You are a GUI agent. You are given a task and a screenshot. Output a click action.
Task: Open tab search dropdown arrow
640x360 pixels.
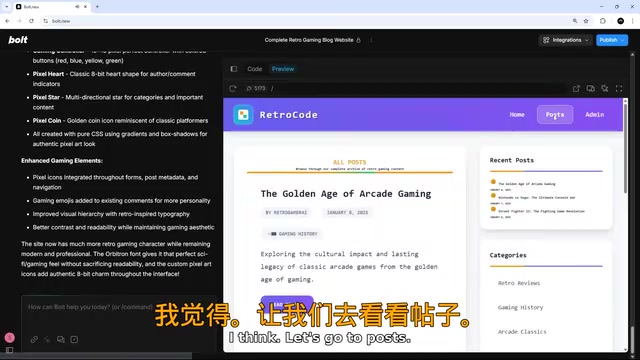pos(7,7)
